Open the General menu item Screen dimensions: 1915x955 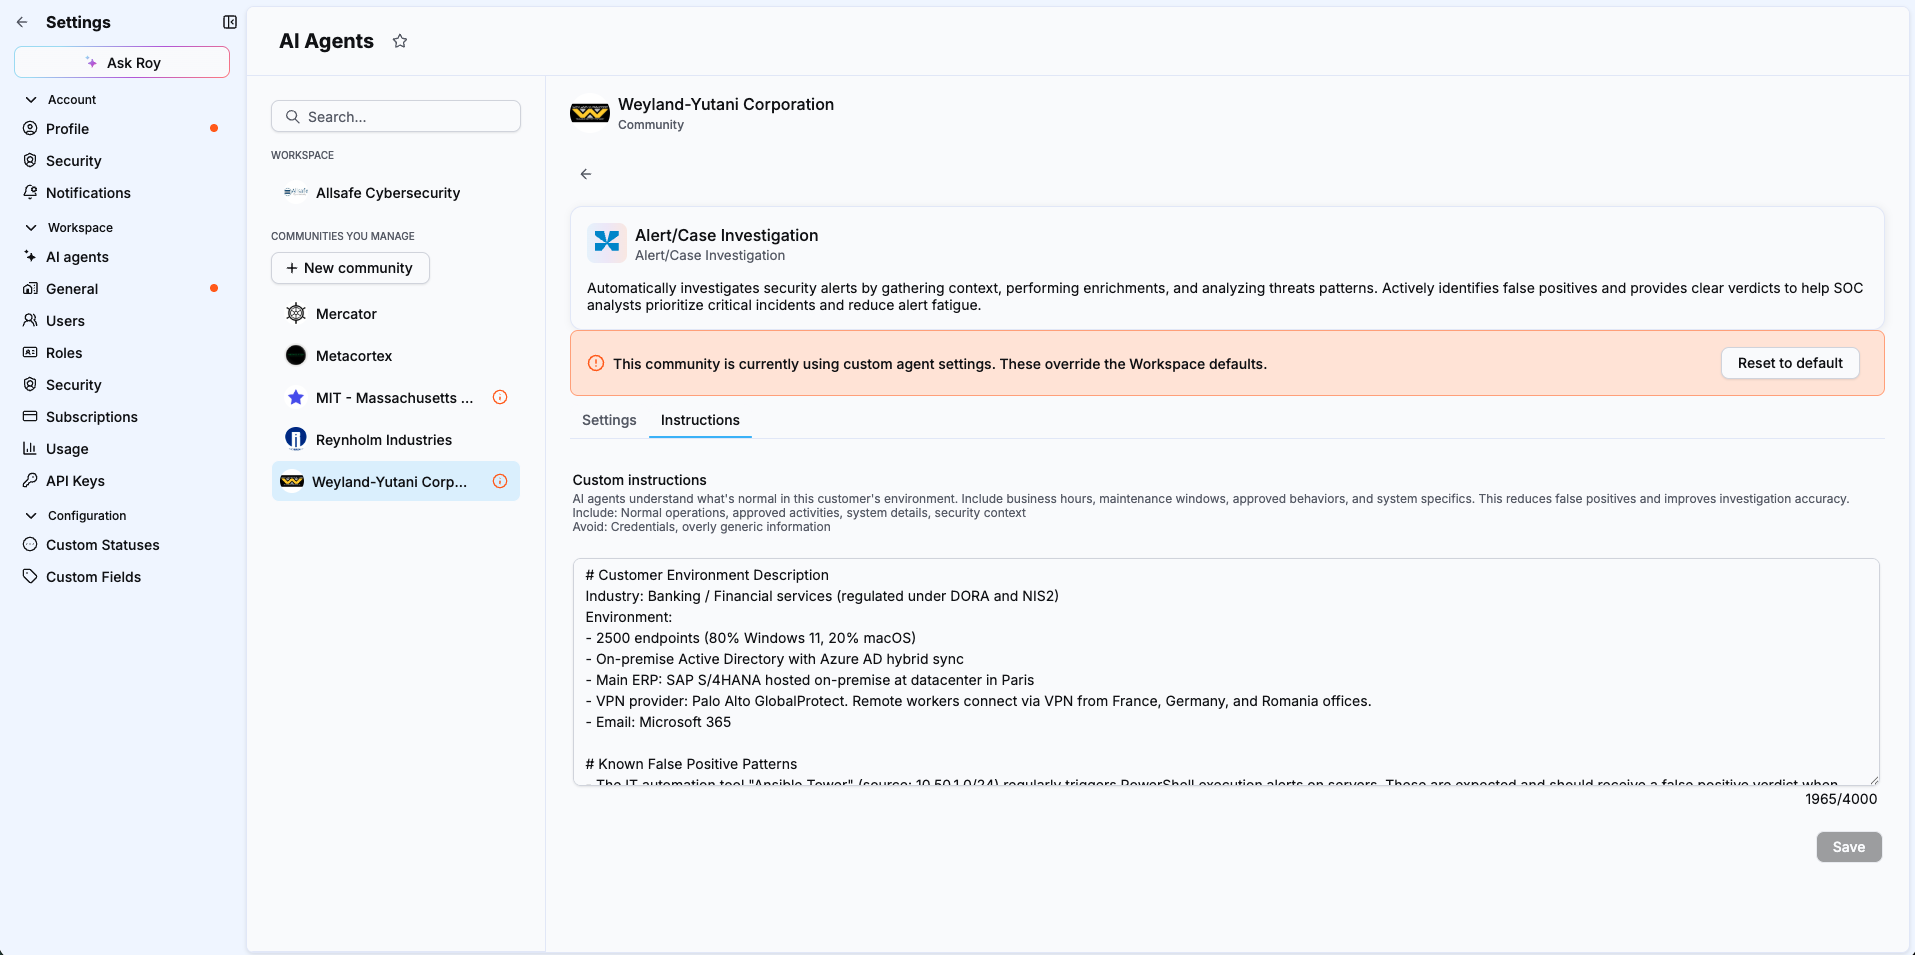tap(72, 289)
